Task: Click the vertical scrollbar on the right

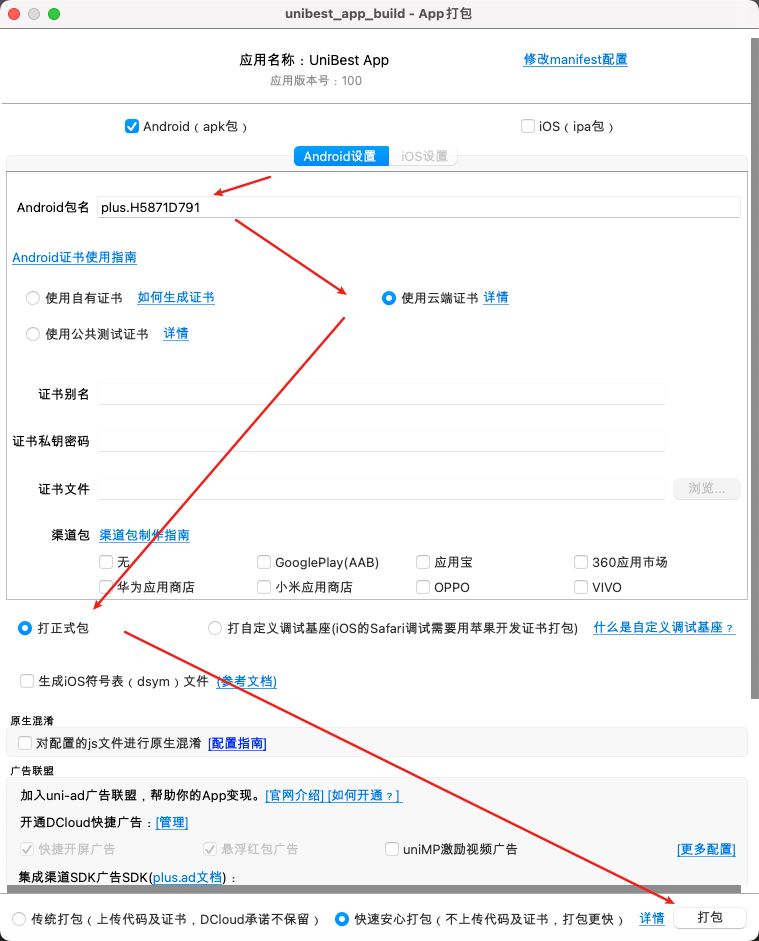Action: click(754, 368)
